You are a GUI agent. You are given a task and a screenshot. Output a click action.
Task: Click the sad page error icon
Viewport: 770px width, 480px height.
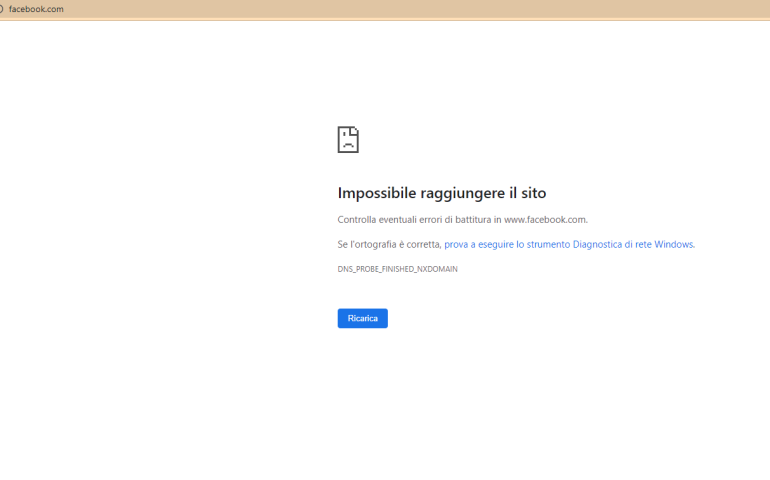(348, 139)
